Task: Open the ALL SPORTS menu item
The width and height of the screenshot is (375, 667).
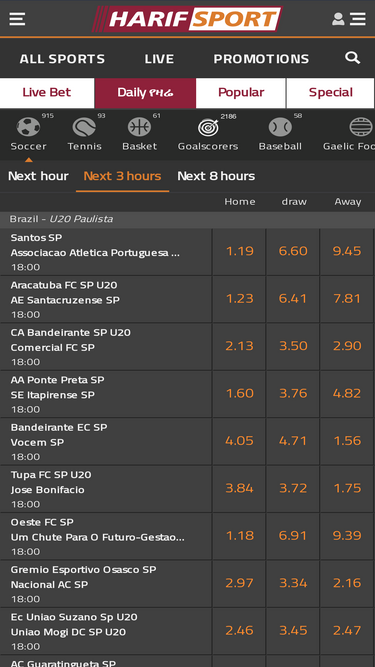Action: pyautogui.click(x=62, y=58)
